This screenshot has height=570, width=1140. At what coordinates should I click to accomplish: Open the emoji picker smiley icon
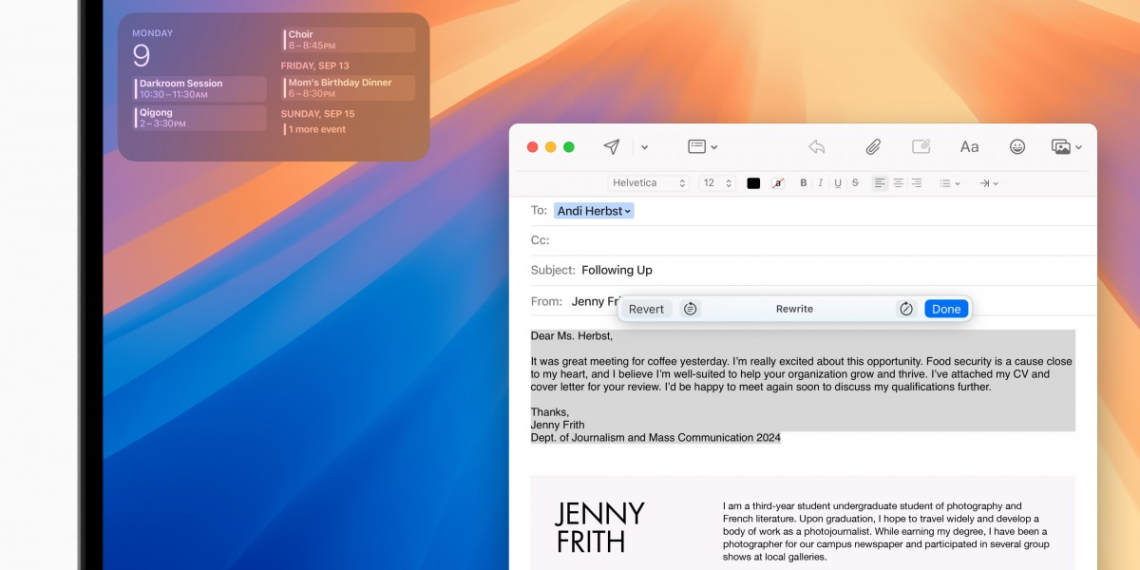[1017, 147]
